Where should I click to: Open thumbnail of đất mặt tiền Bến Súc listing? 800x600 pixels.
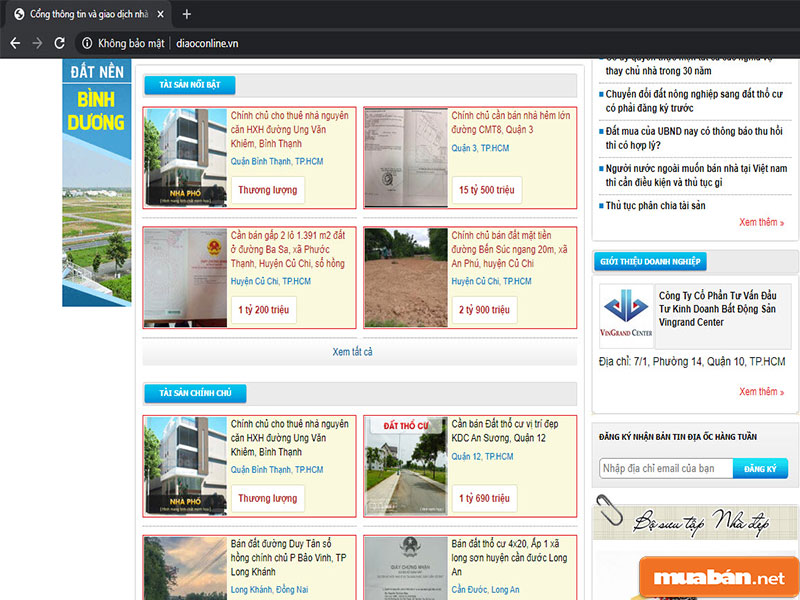[406, 278]
